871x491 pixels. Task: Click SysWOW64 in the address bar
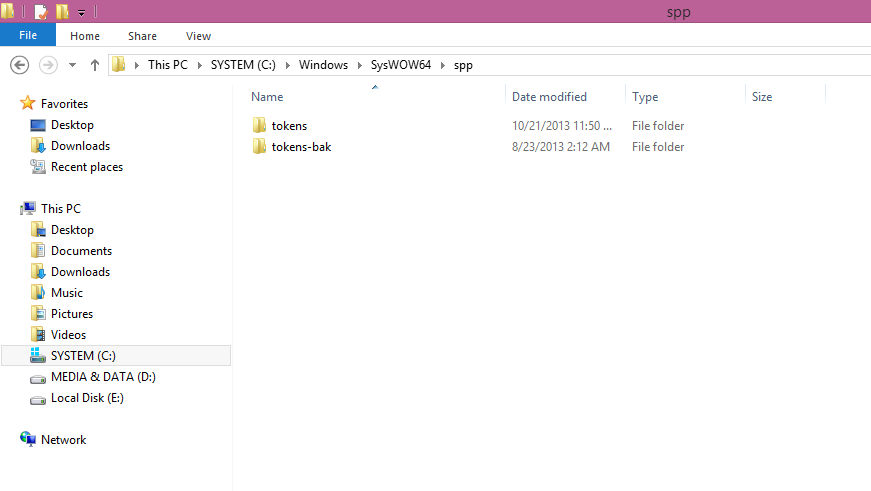pyautogui.click(x=401, y=65)
